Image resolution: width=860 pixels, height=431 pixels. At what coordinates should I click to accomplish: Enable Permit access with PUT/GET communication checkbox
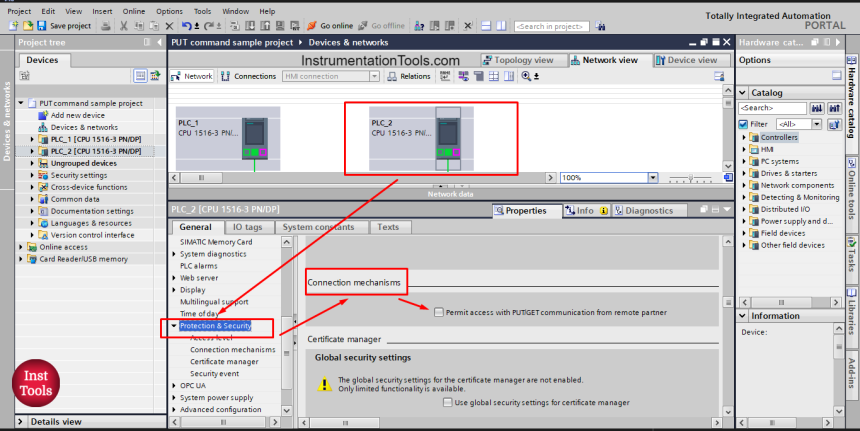tap(439, 312)
